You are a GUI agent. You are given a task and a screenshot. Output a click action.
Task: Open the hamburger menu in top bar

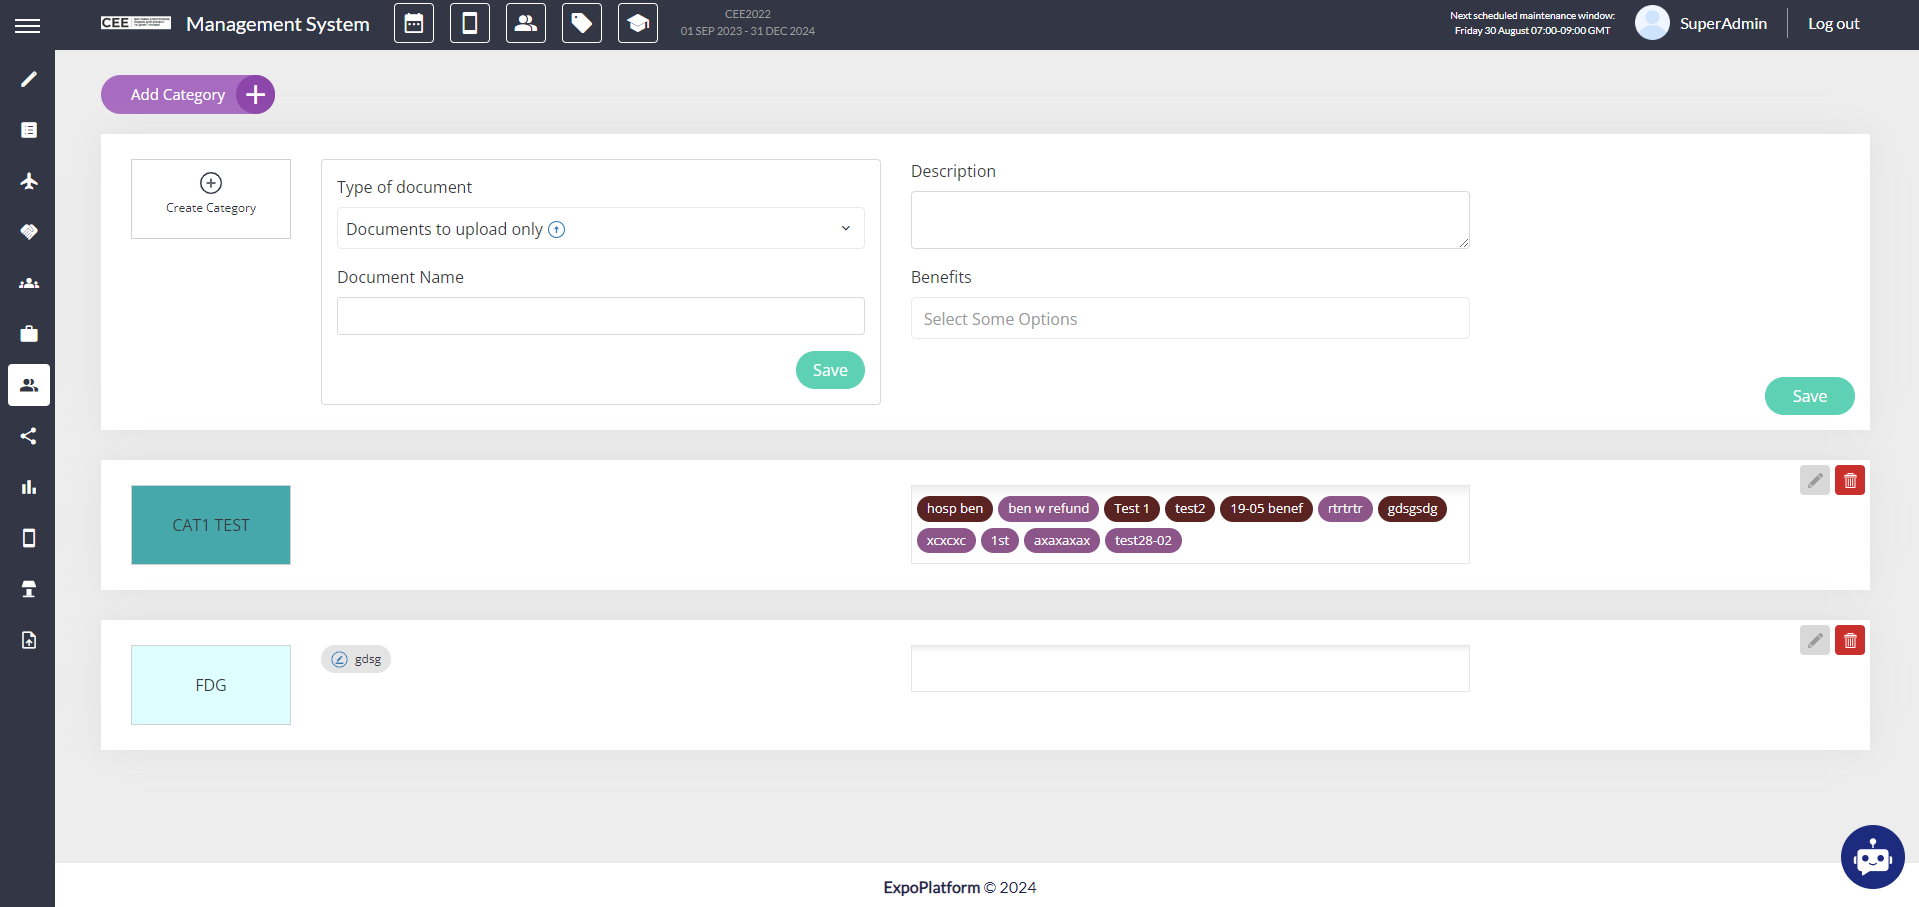28,25
